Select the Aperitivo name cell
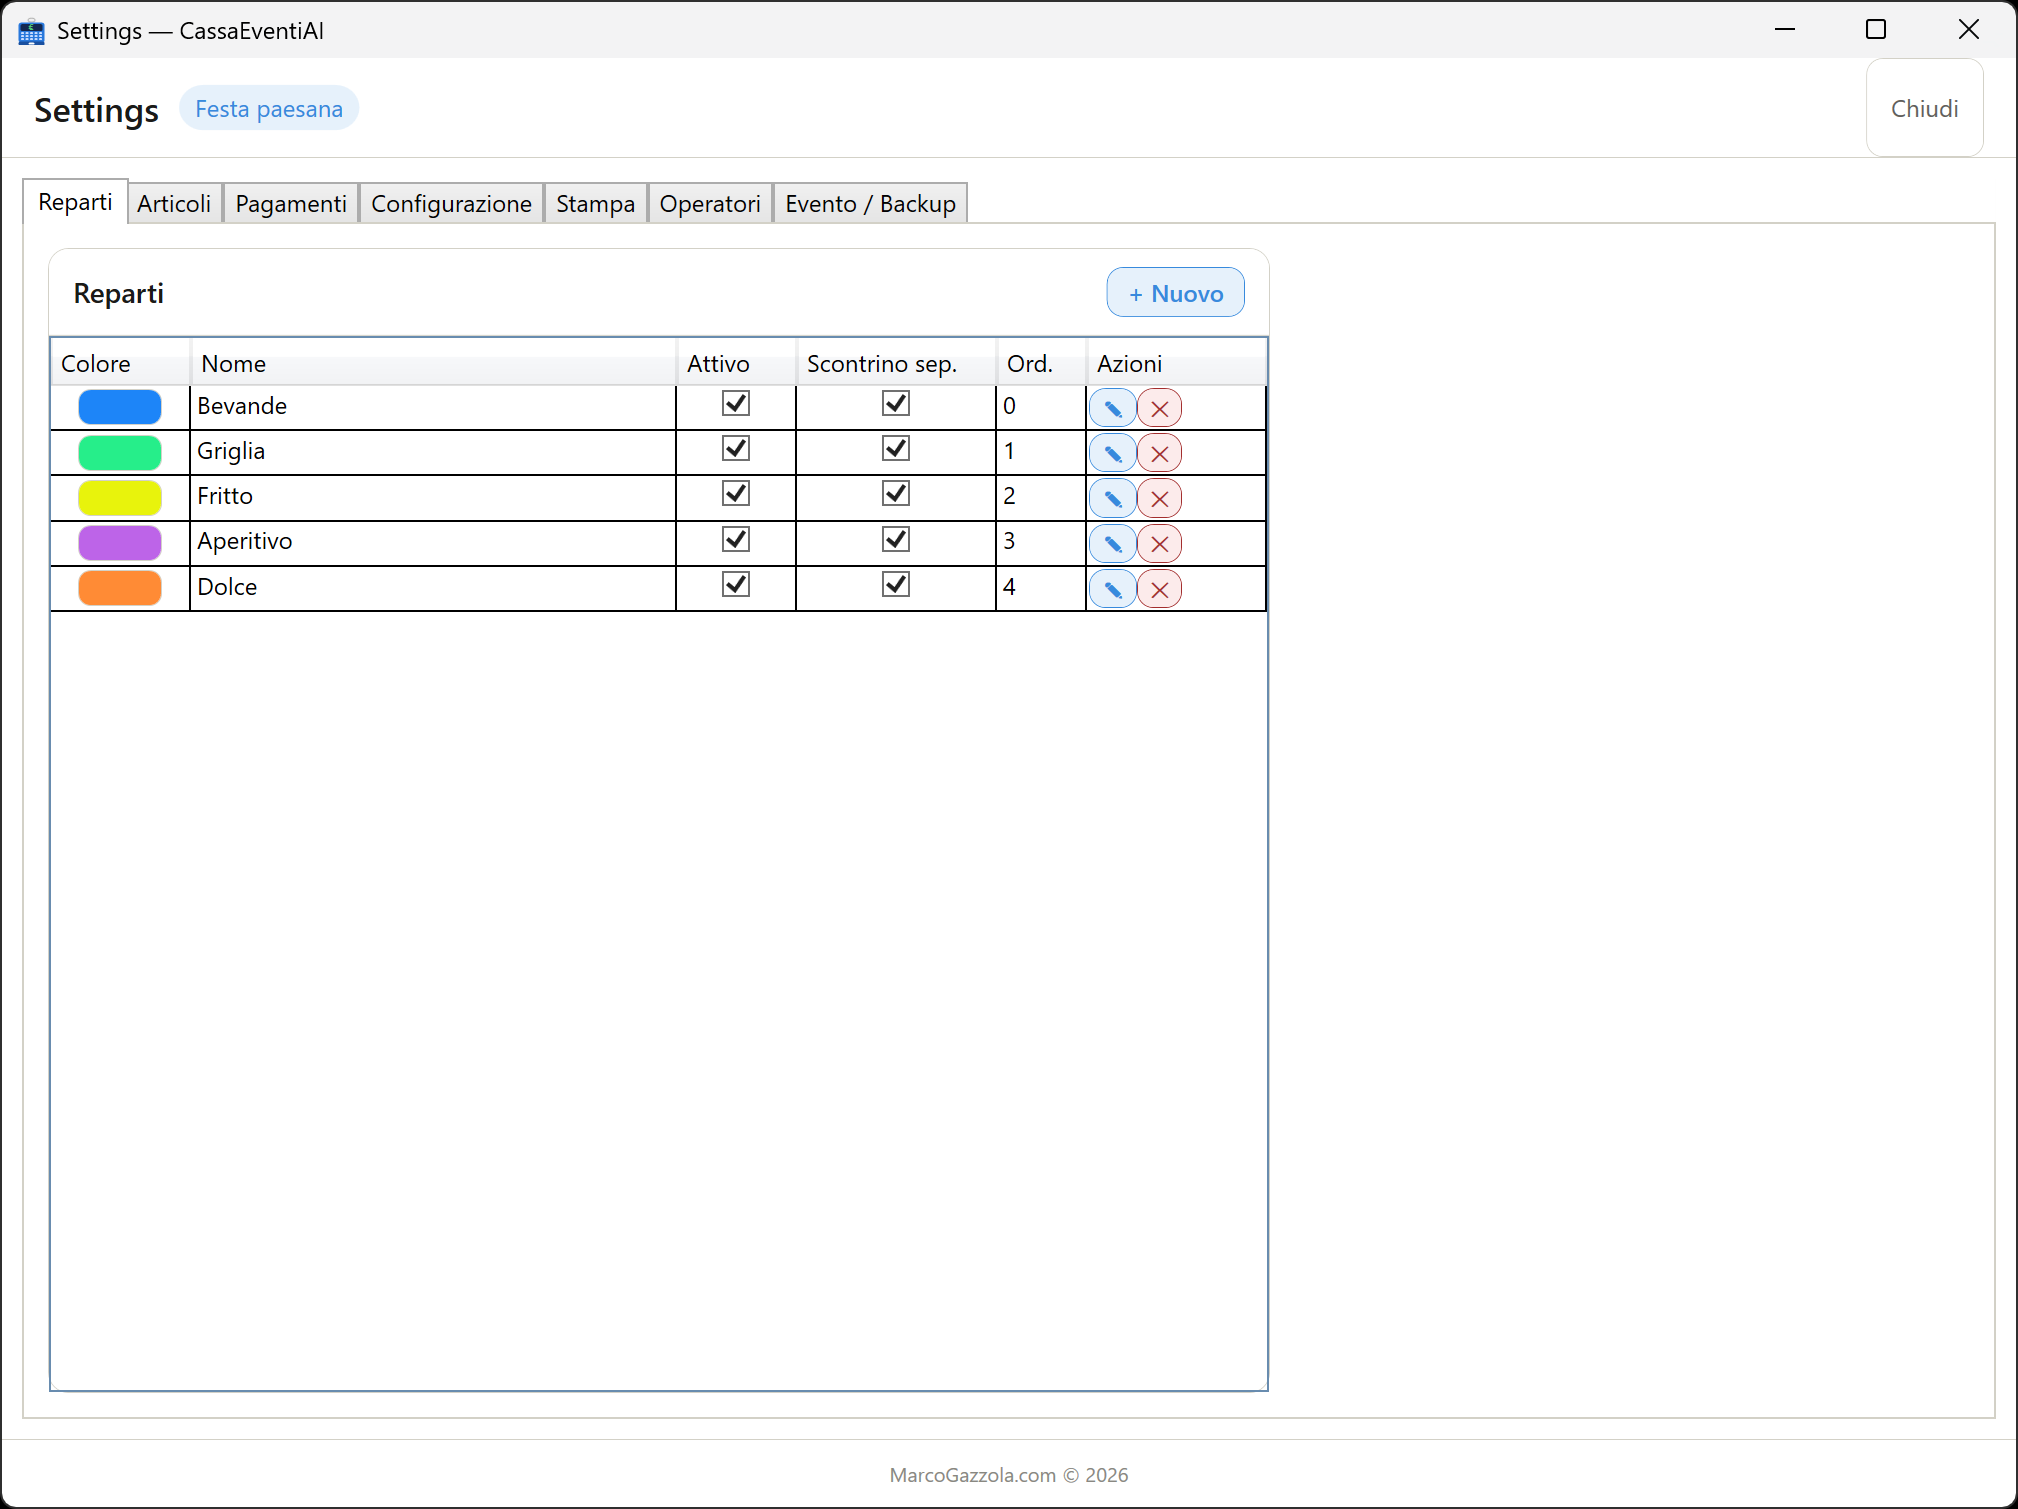2018x1509 pixels. (433, 542)
